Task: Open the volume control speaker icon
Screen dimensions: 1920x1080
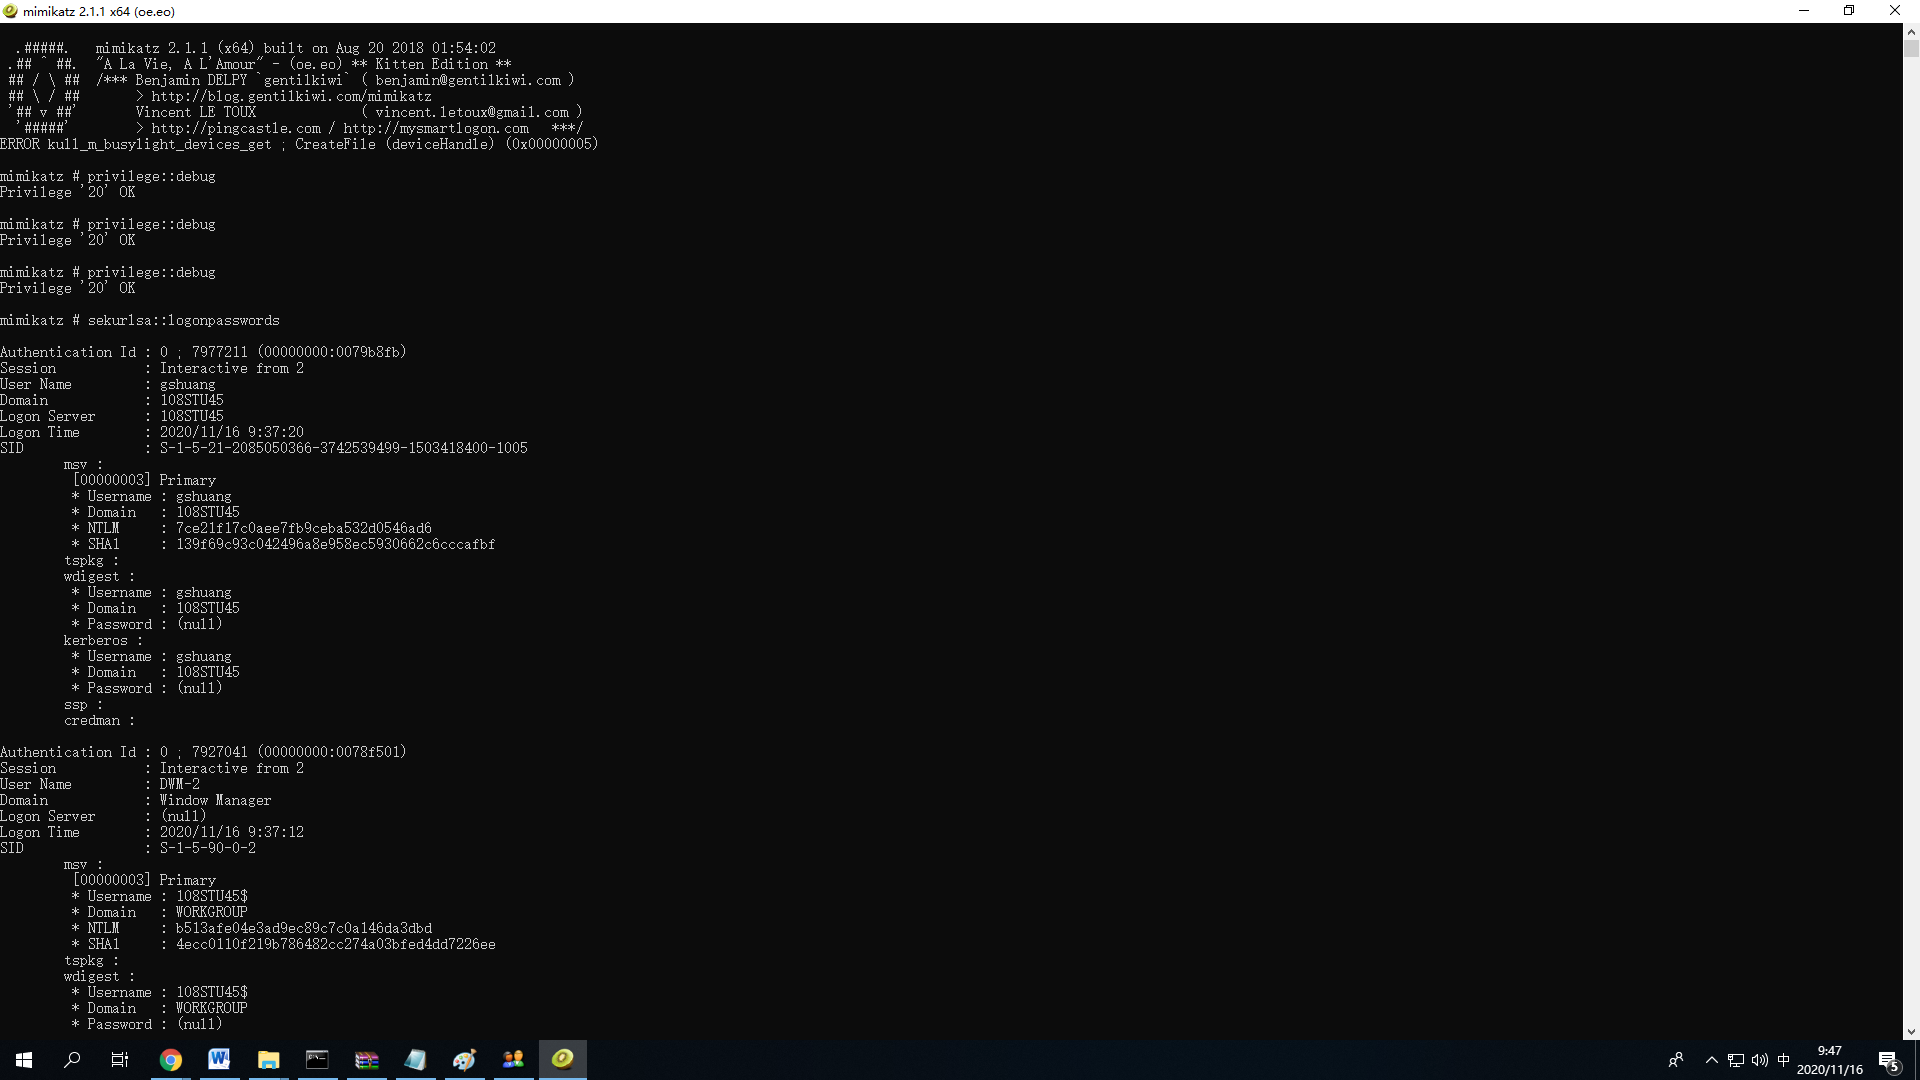Action: pos(1760,1060)
